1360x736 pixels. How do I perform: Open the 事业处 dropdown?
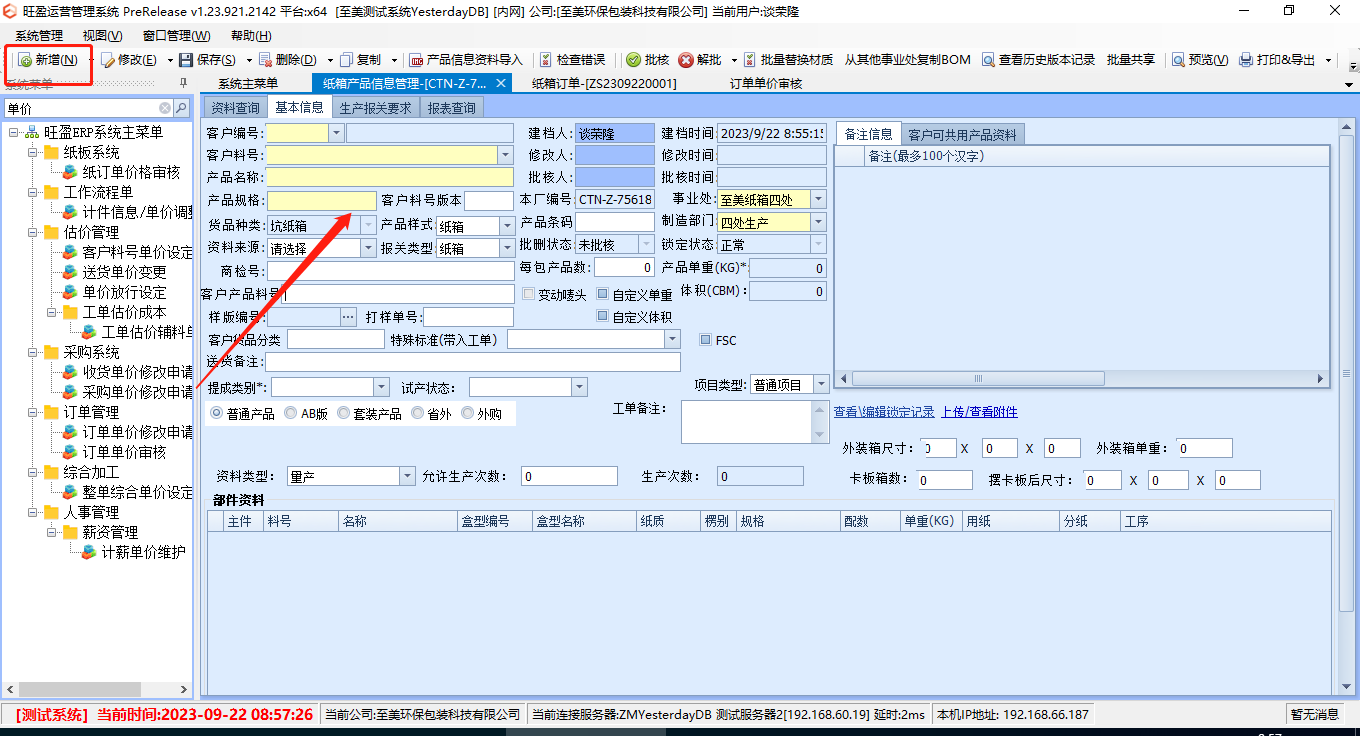819,199
